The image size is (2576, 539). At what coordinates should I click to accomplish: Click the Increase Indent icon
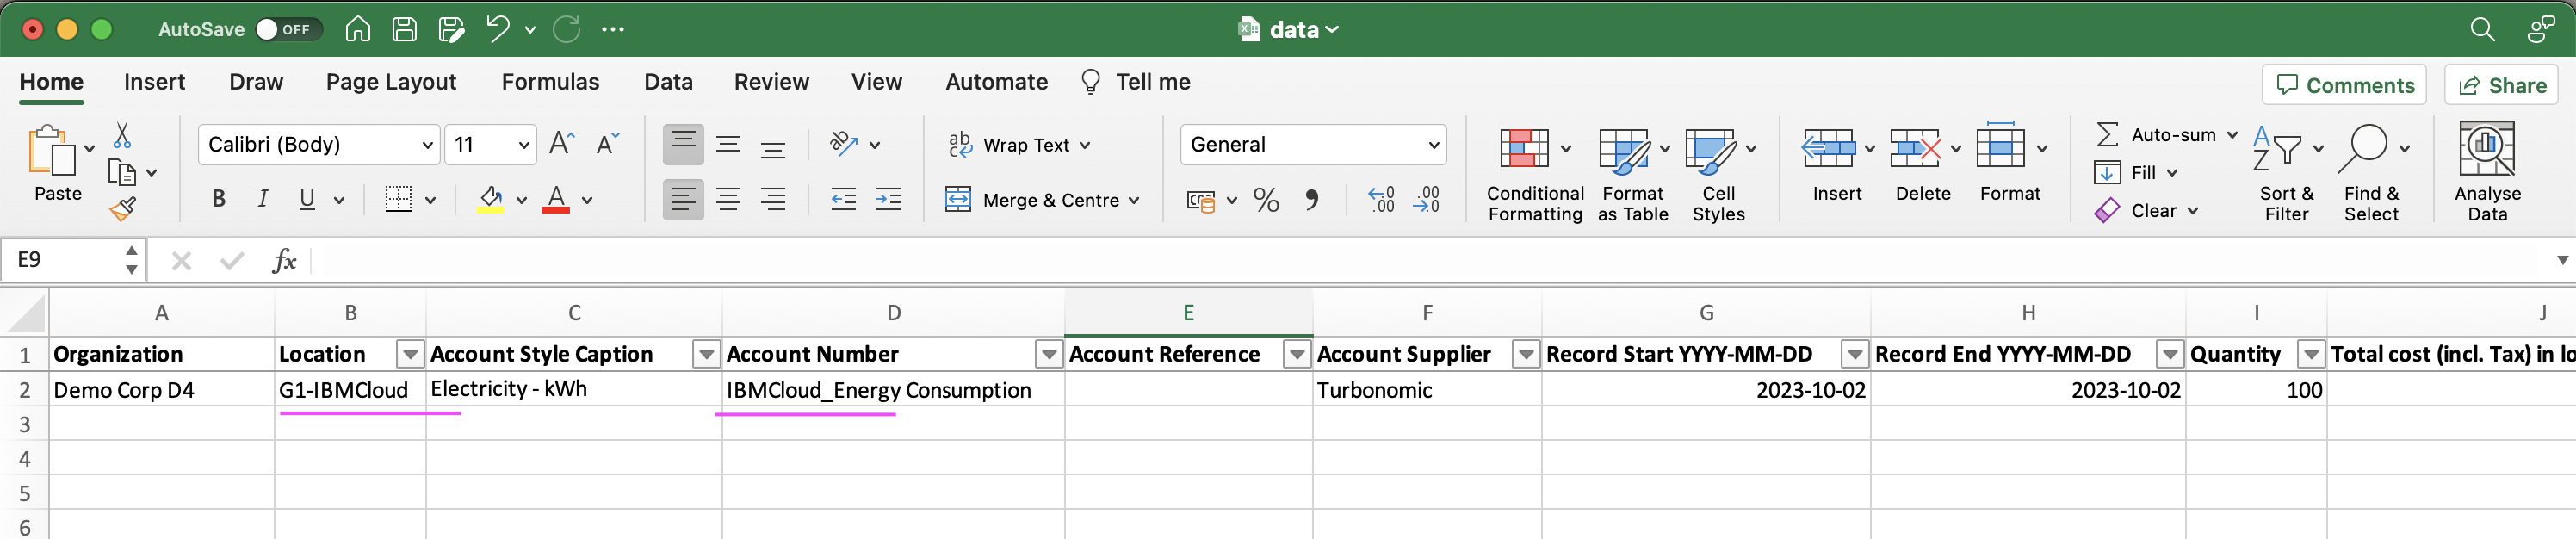(x=887, y=200)
